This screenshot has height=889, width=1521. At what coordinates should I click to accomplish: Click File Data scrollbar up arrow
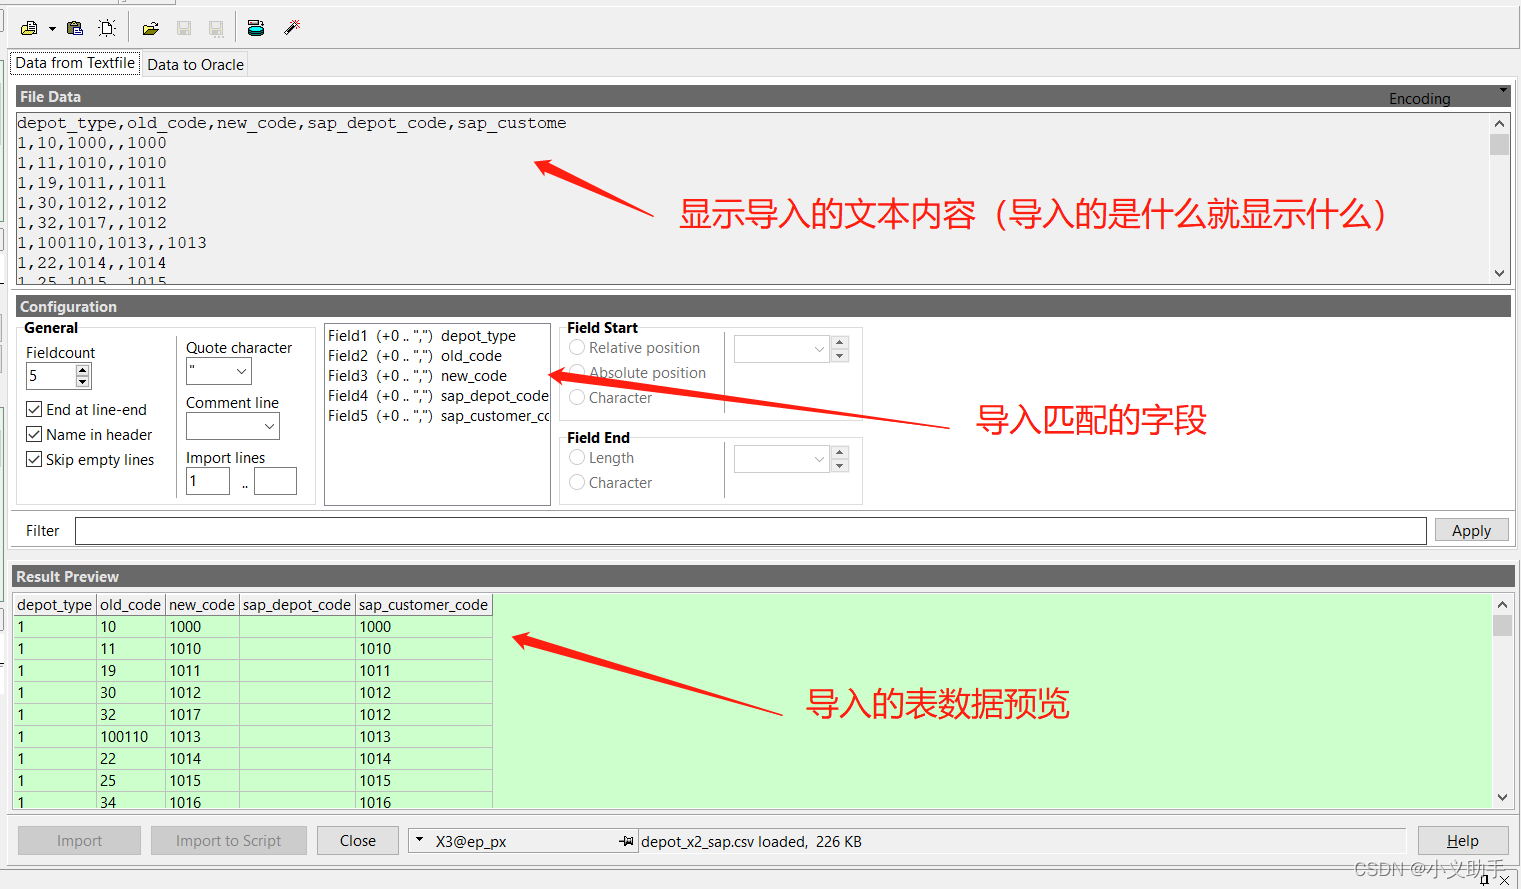pos(1499,124)
